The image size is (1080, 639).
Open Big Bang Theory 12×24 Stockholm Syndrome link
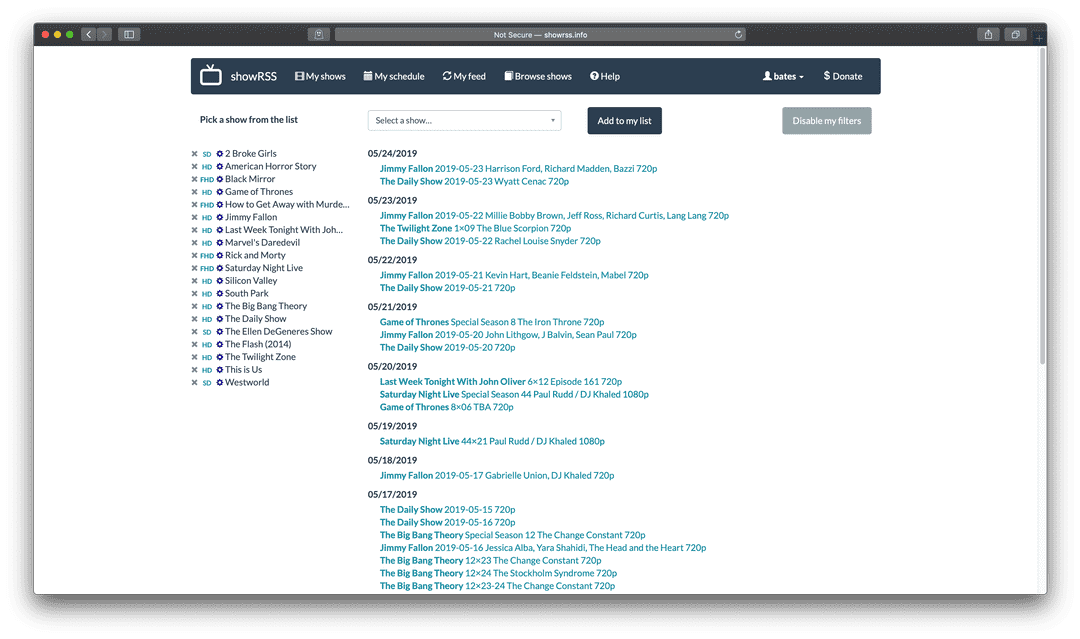(x=498, y=574)
